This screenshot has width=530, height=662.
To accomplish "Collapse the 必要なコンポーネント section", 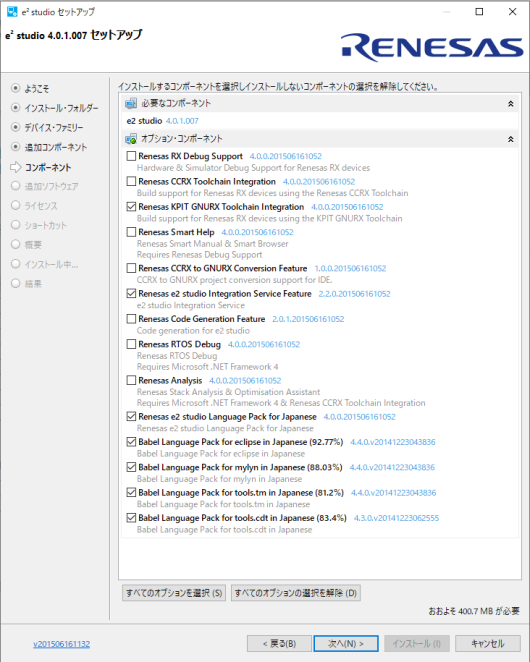I will 511,103.
